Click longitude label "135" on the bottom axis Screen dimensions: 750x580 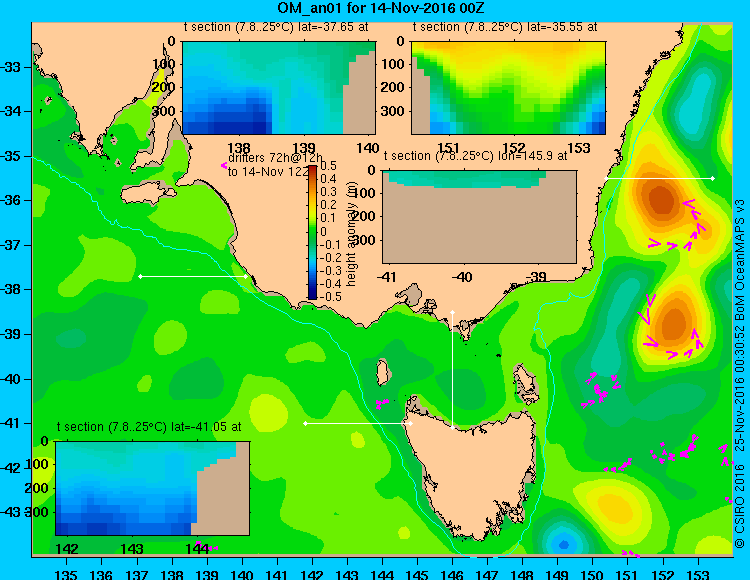[66, 574]
